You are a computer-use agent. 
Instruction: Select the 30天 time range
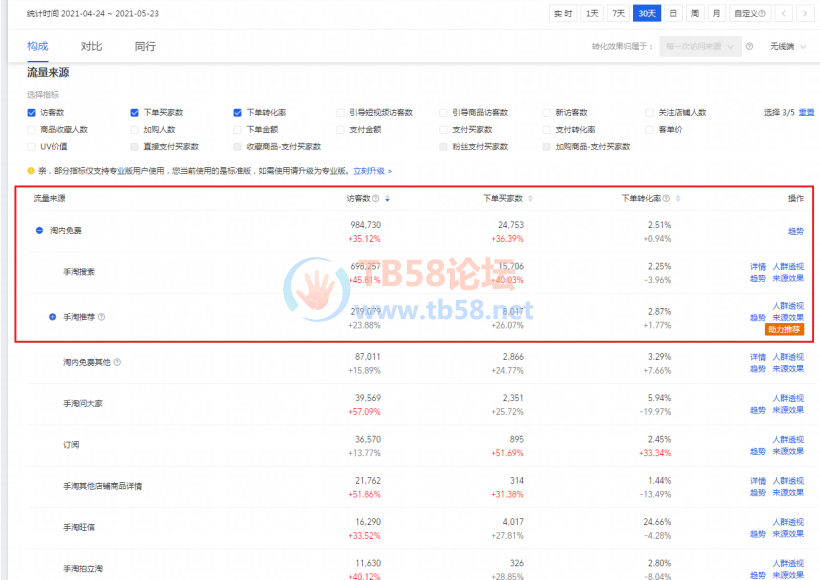[647, 14]
